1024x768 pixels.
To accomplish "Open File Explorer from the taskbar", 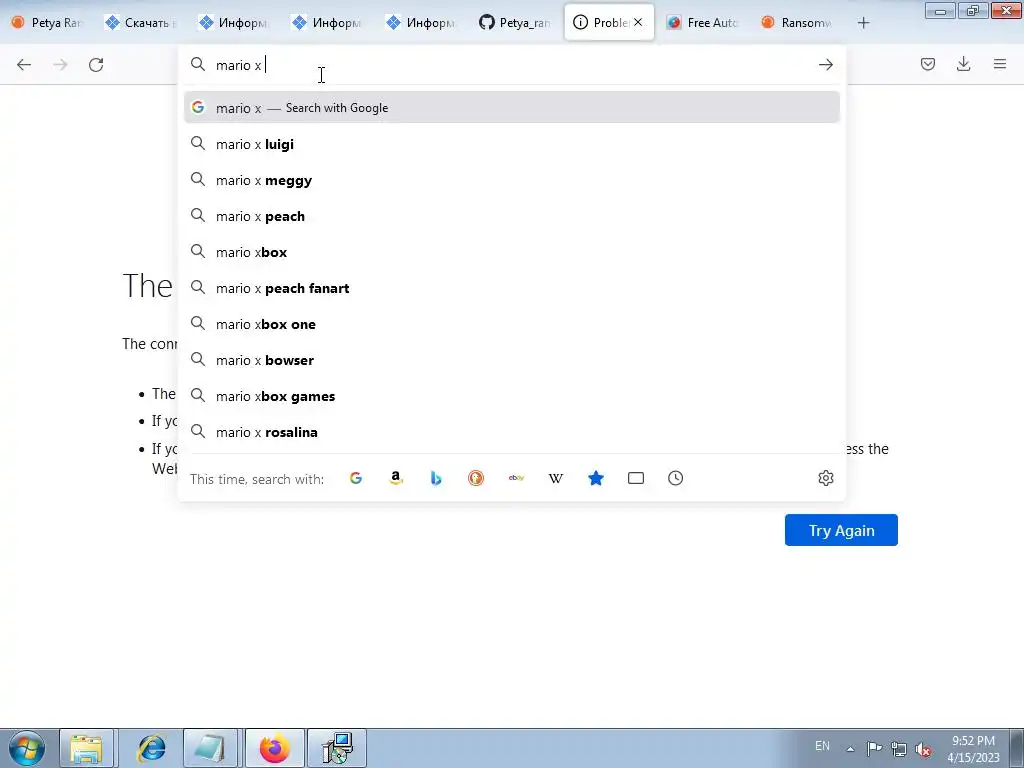I will 86,748.
